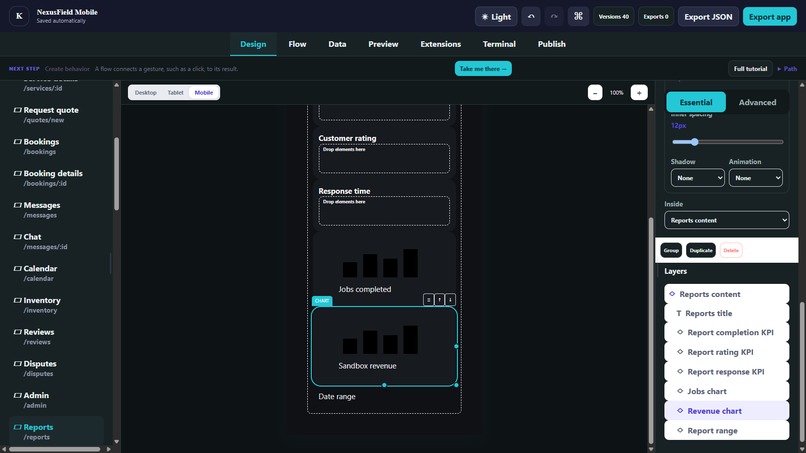Screen dimensions: 806x453
Task: Click Reports content layer diamond icon
Action: pos(672,294)
